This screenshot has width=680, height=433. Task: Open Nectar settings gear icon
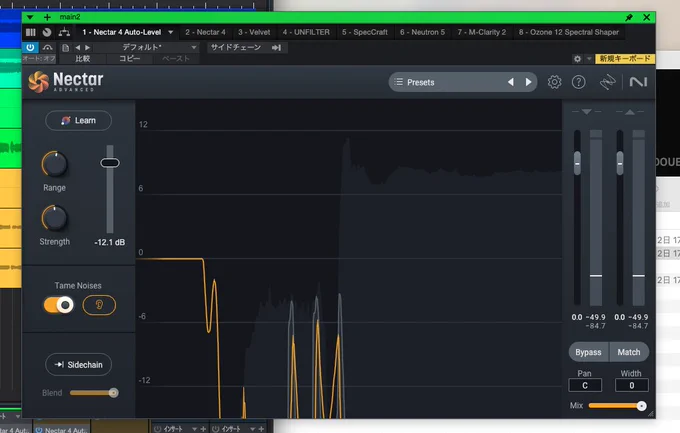(554, 82)
